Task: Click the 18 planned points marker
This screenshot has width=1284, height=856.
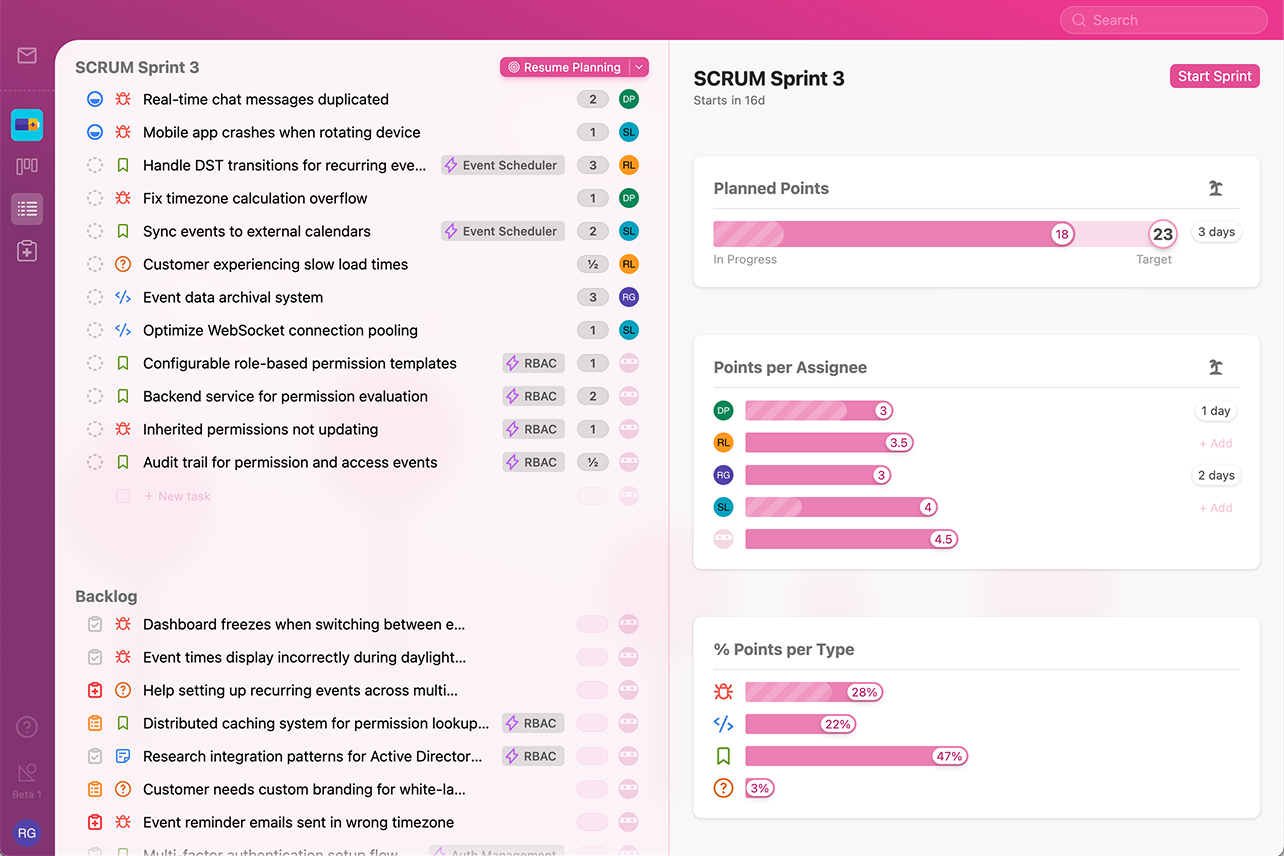Action: [x=1062, y=234]
